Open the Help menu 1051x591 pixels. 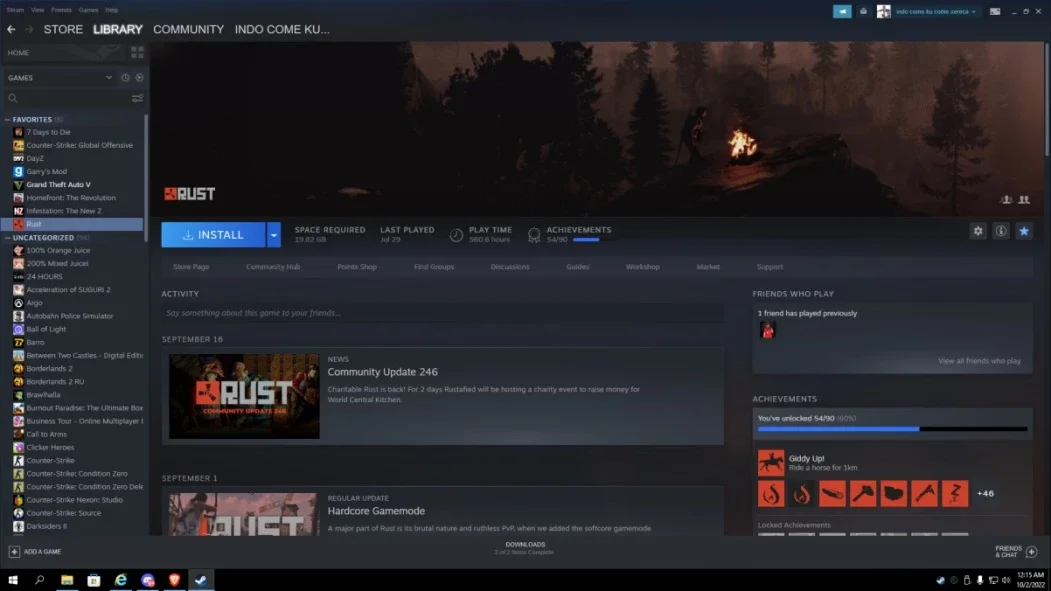[x=112, y=10]
